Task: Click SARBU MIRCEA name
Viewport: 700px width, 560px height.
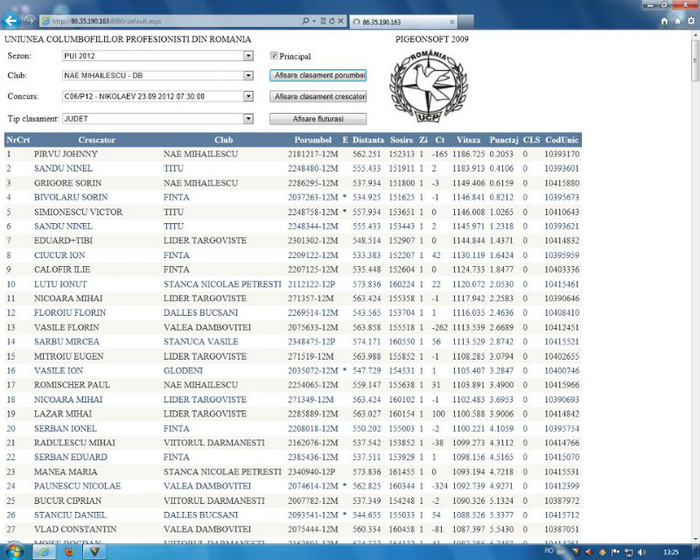Action: [x=67, y=342]
